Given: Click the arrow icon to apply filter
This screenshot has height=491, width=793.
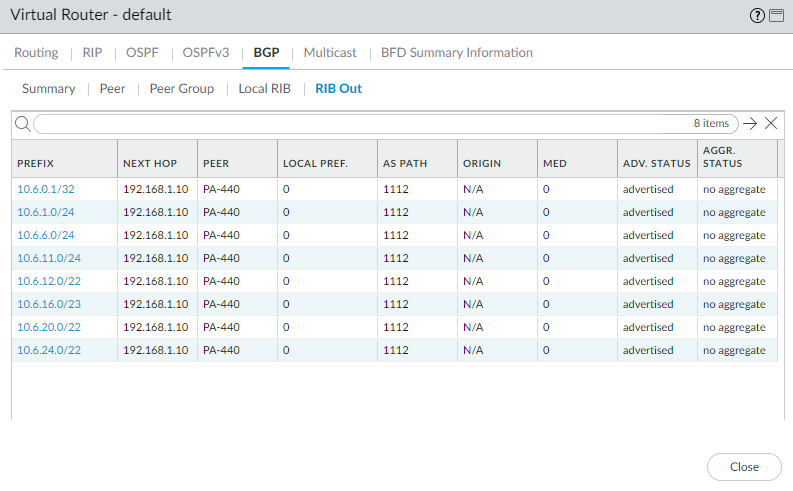Looking at the screenshot, I should (x=750, y=123).
